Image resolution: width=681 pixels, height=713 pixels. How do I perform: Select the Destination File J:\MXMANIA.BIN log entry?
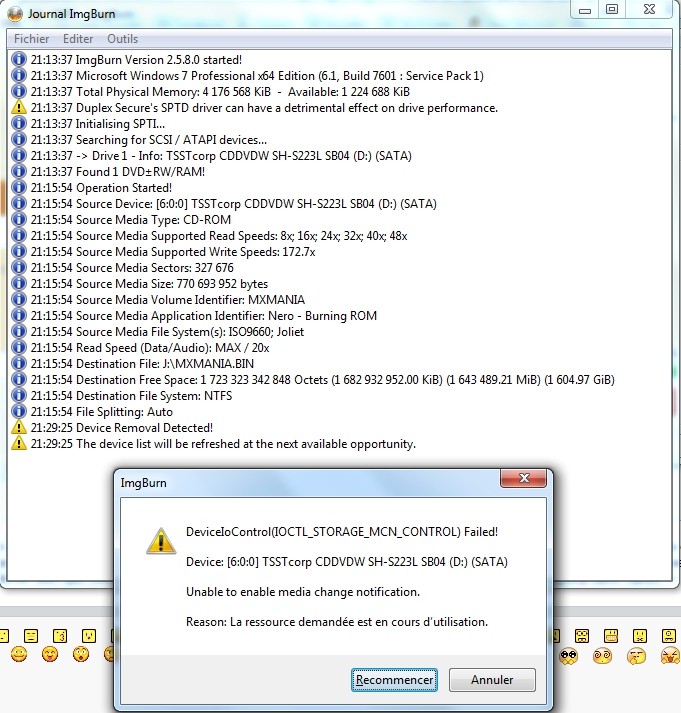(142, 364)
